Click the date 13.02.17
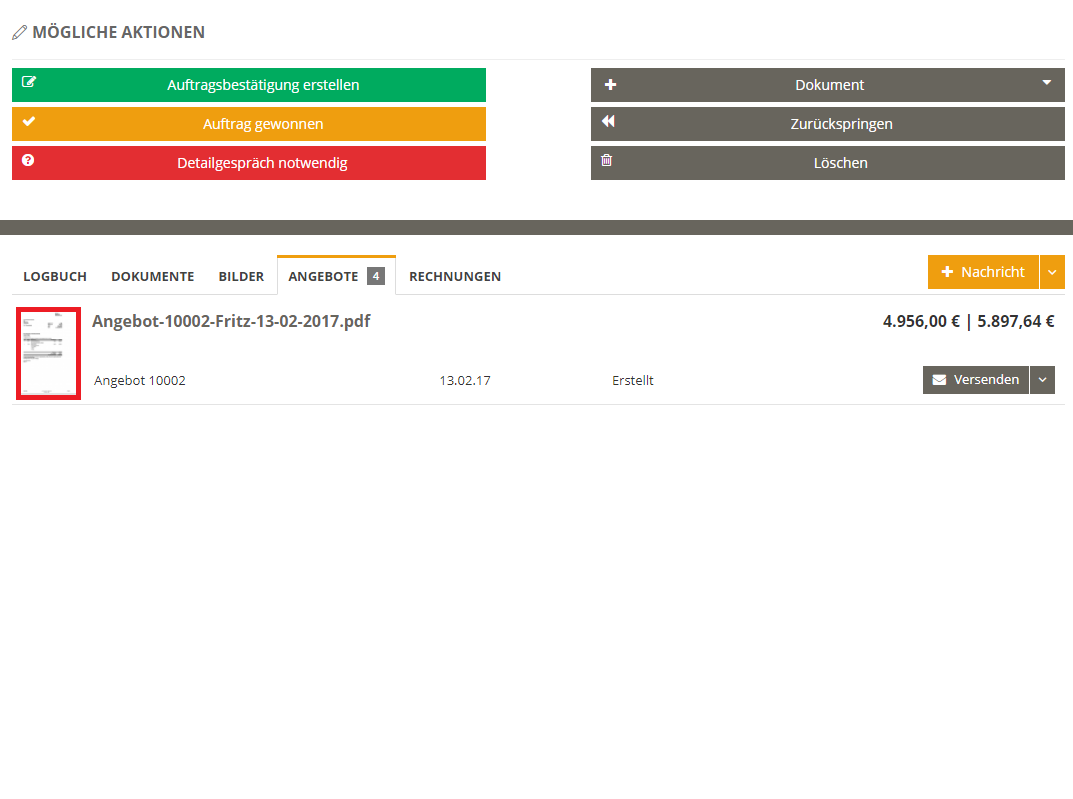The width and height of the screenshot is (1073, 799). [x=465, y=380]
